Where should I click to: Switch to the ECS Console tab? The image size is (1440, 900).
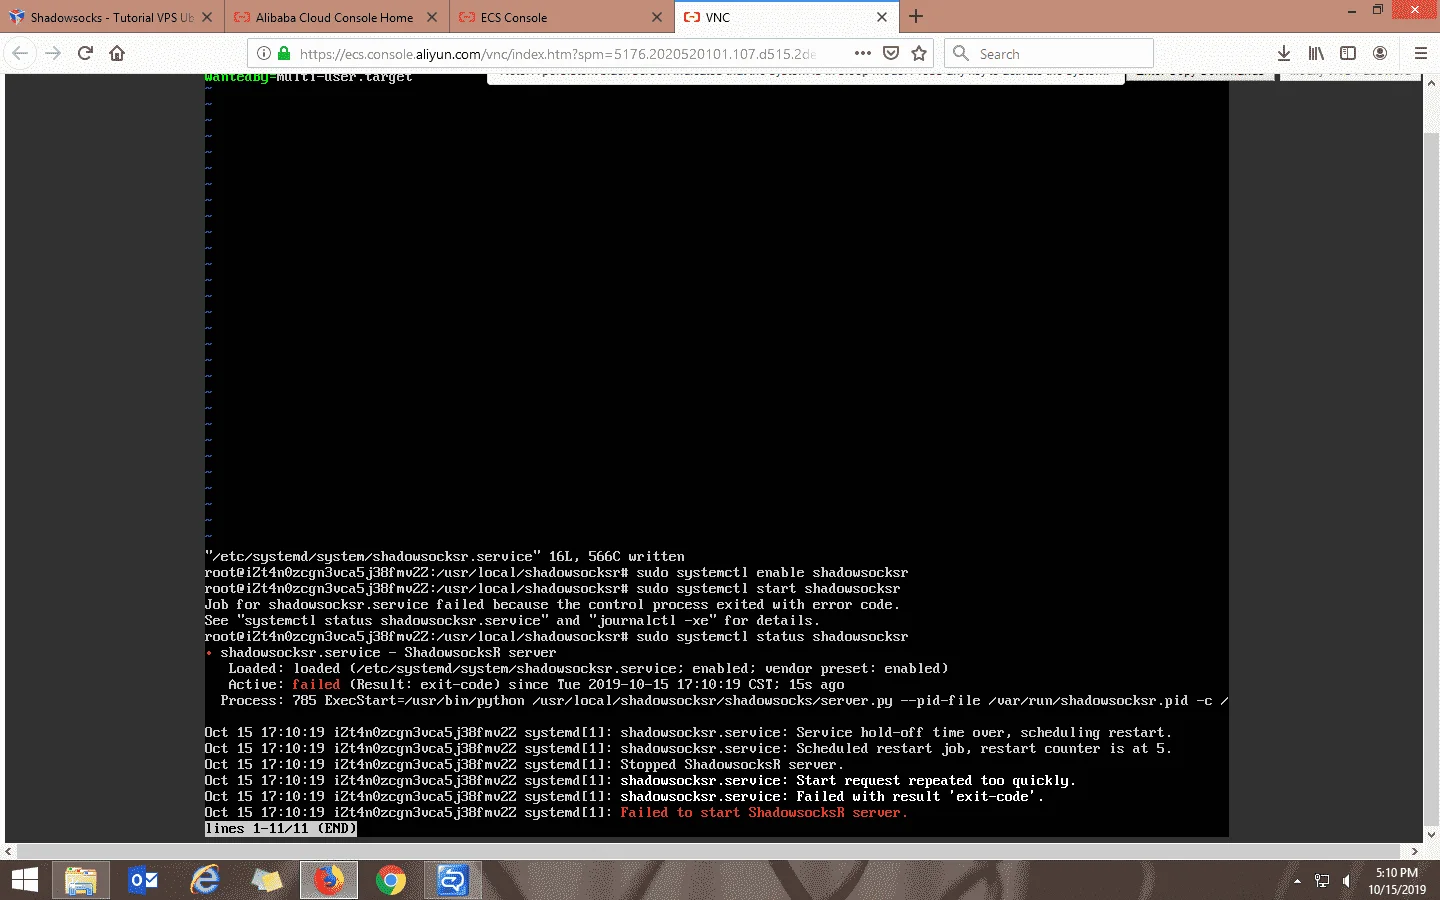coord(561,17)
